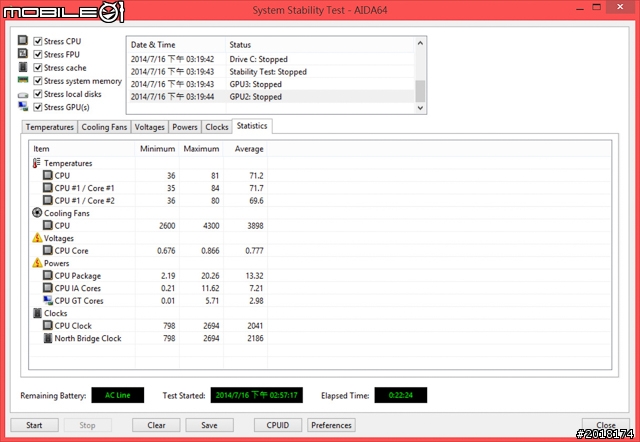The width and height of the screenshot is (640, 442).
Task: Click the Item column header
Action: pyautogui.click(x=82, y=149)
